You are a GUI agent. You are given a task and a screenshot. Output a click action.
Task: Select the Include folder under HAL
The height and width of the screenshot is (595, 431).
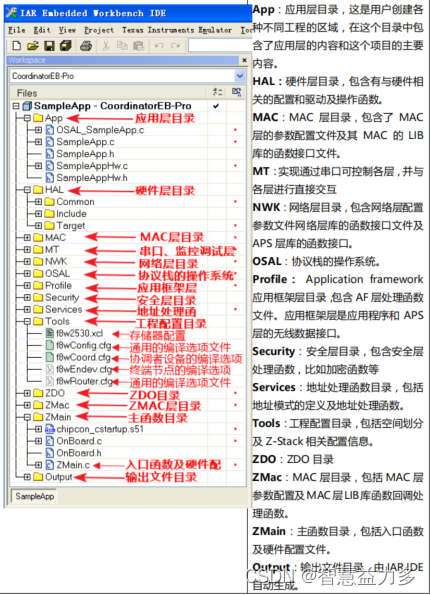71,214
